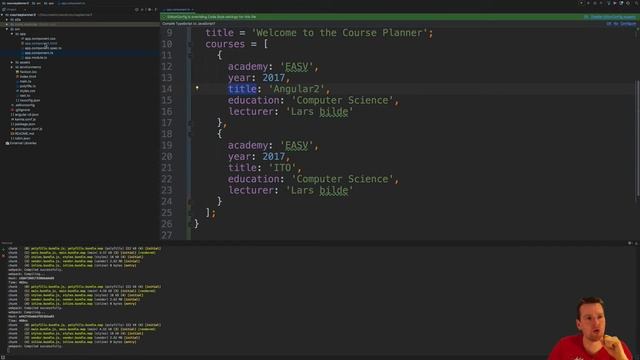Click the highlighted 'title' key on line 14

coord(242,89)
